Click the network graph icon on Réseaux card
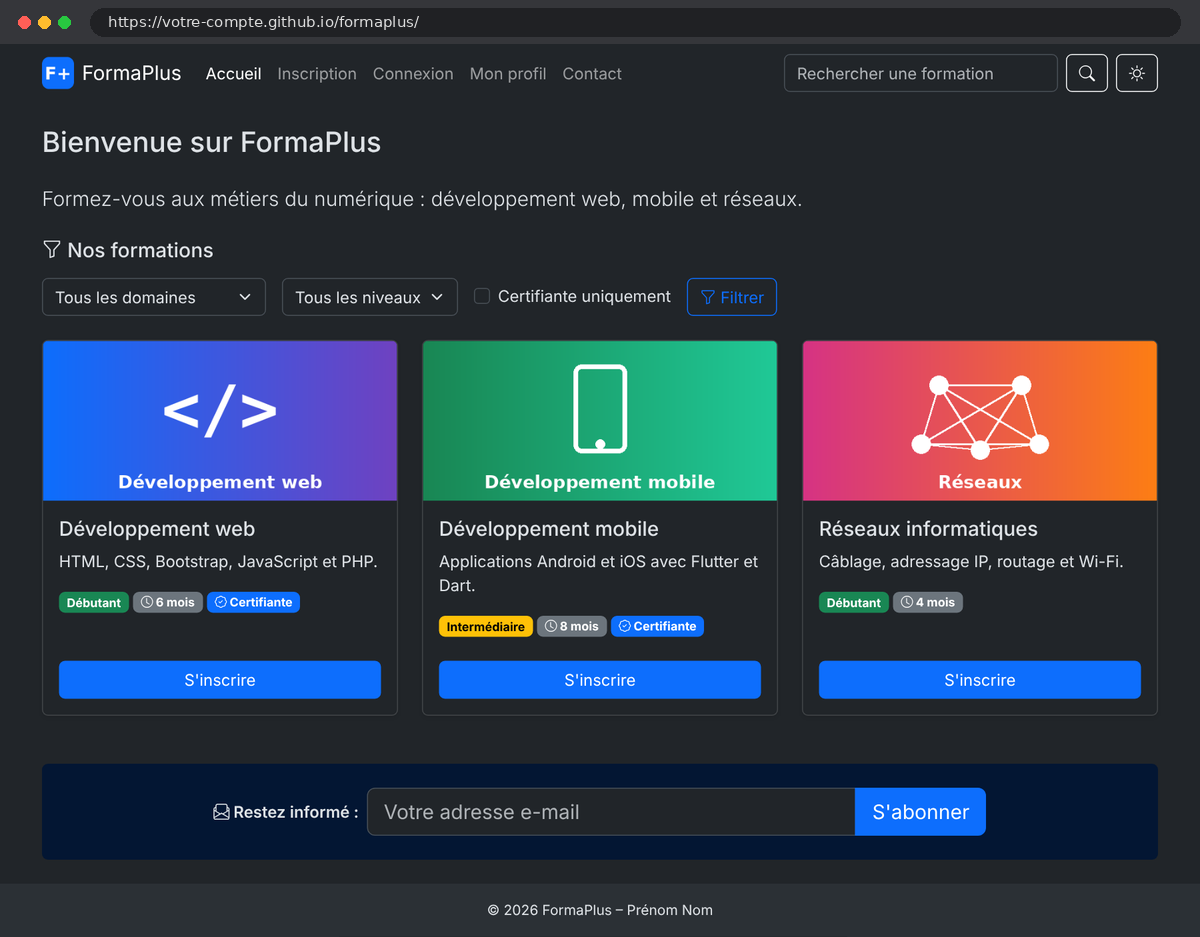Image resolution: width=1200 pixels, height=937 pixels. [980, 416]
